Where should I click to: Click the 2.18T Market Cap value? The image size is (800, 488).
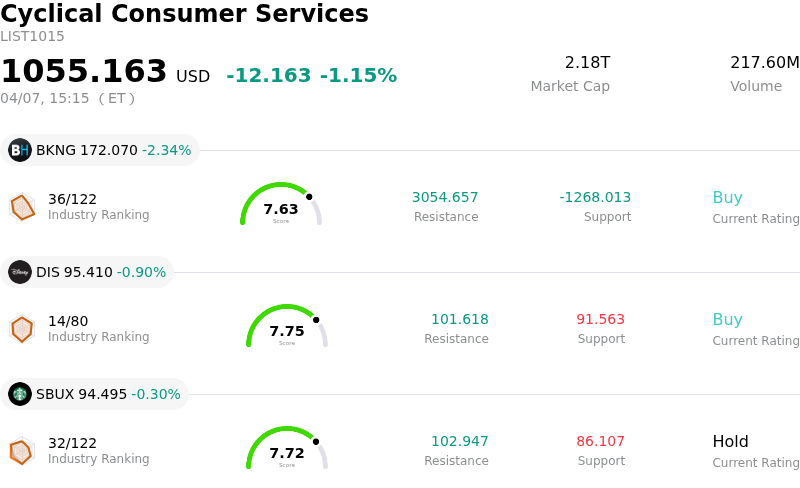tap(587, 63)
